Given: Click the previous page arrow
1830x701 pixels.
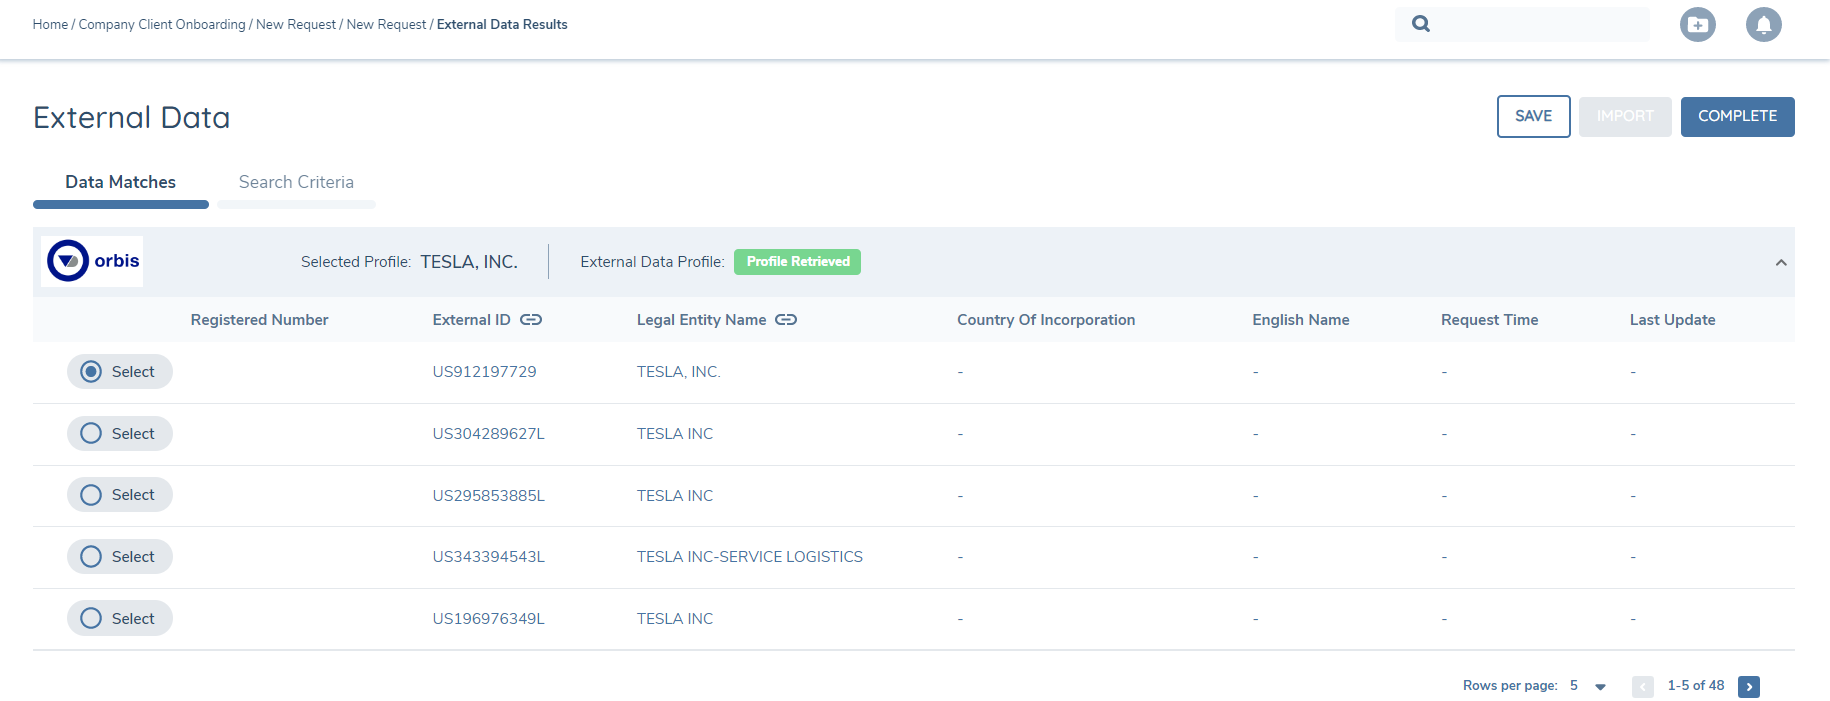Looking at the screenshot, I should 1642,686.
